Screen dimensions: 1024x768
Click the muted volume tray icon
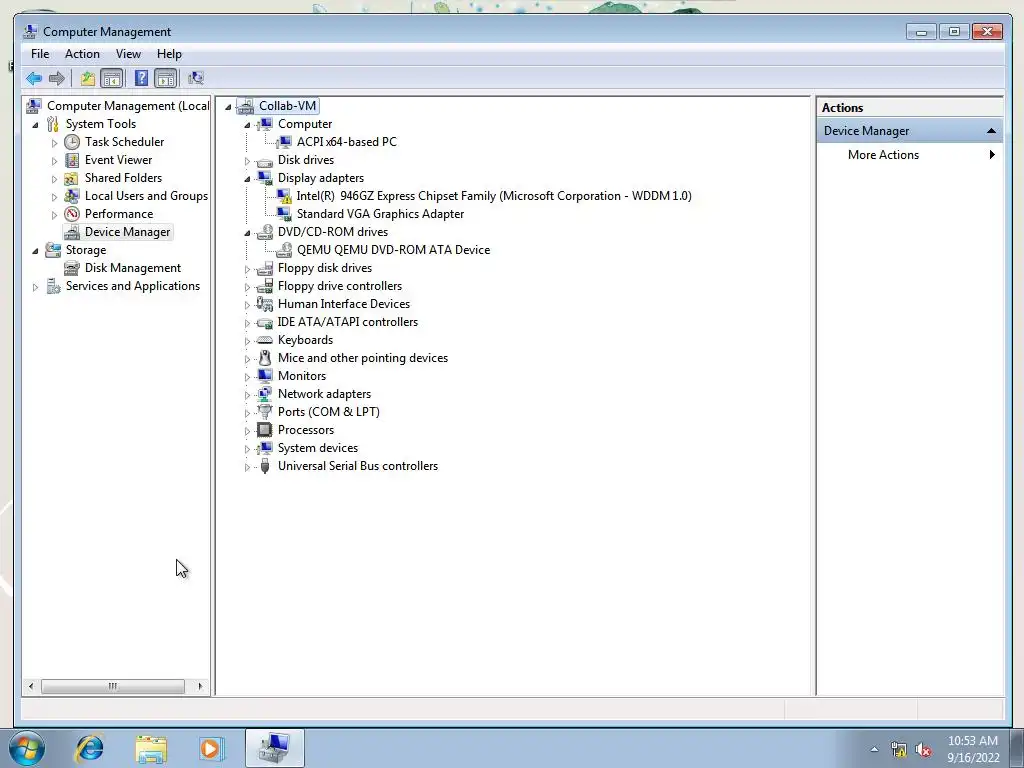click(923, 750)
